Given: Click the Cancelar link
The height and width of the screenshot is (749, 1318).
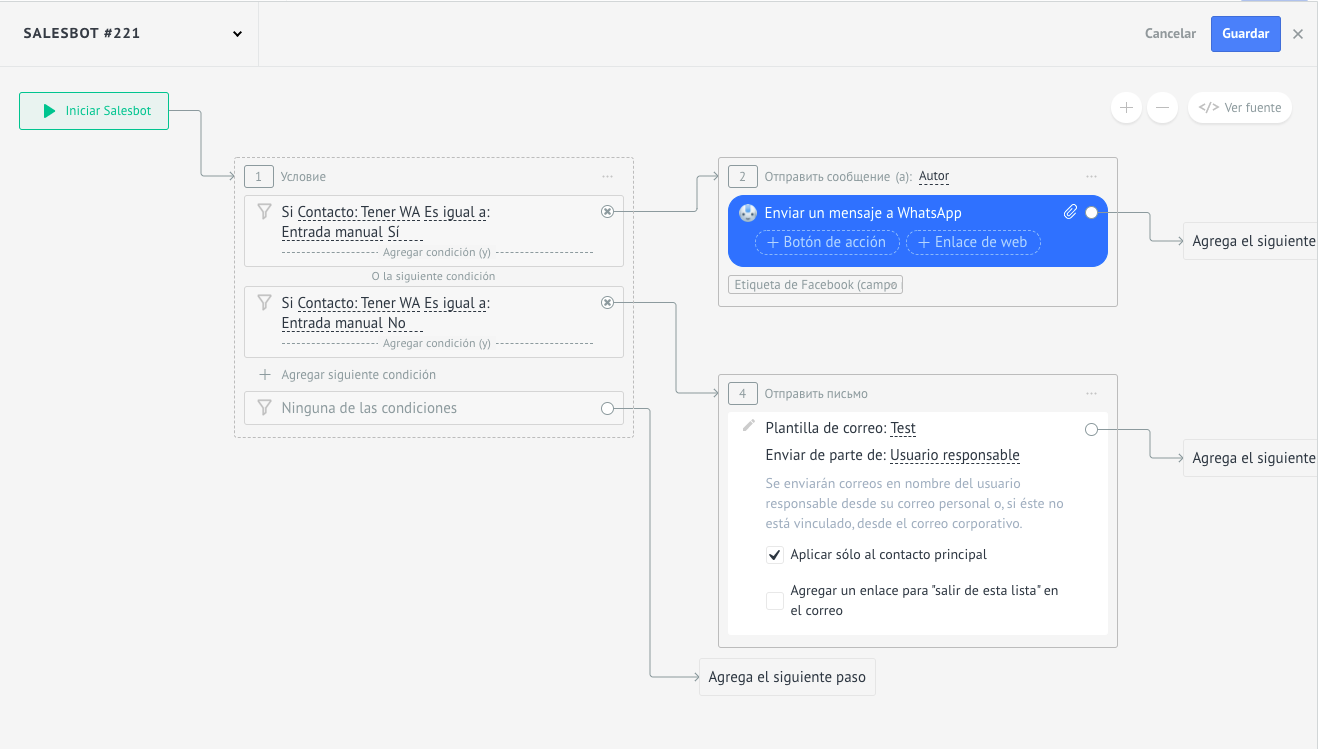Looking at the screenshot, I should click(x=1170, y=34).
